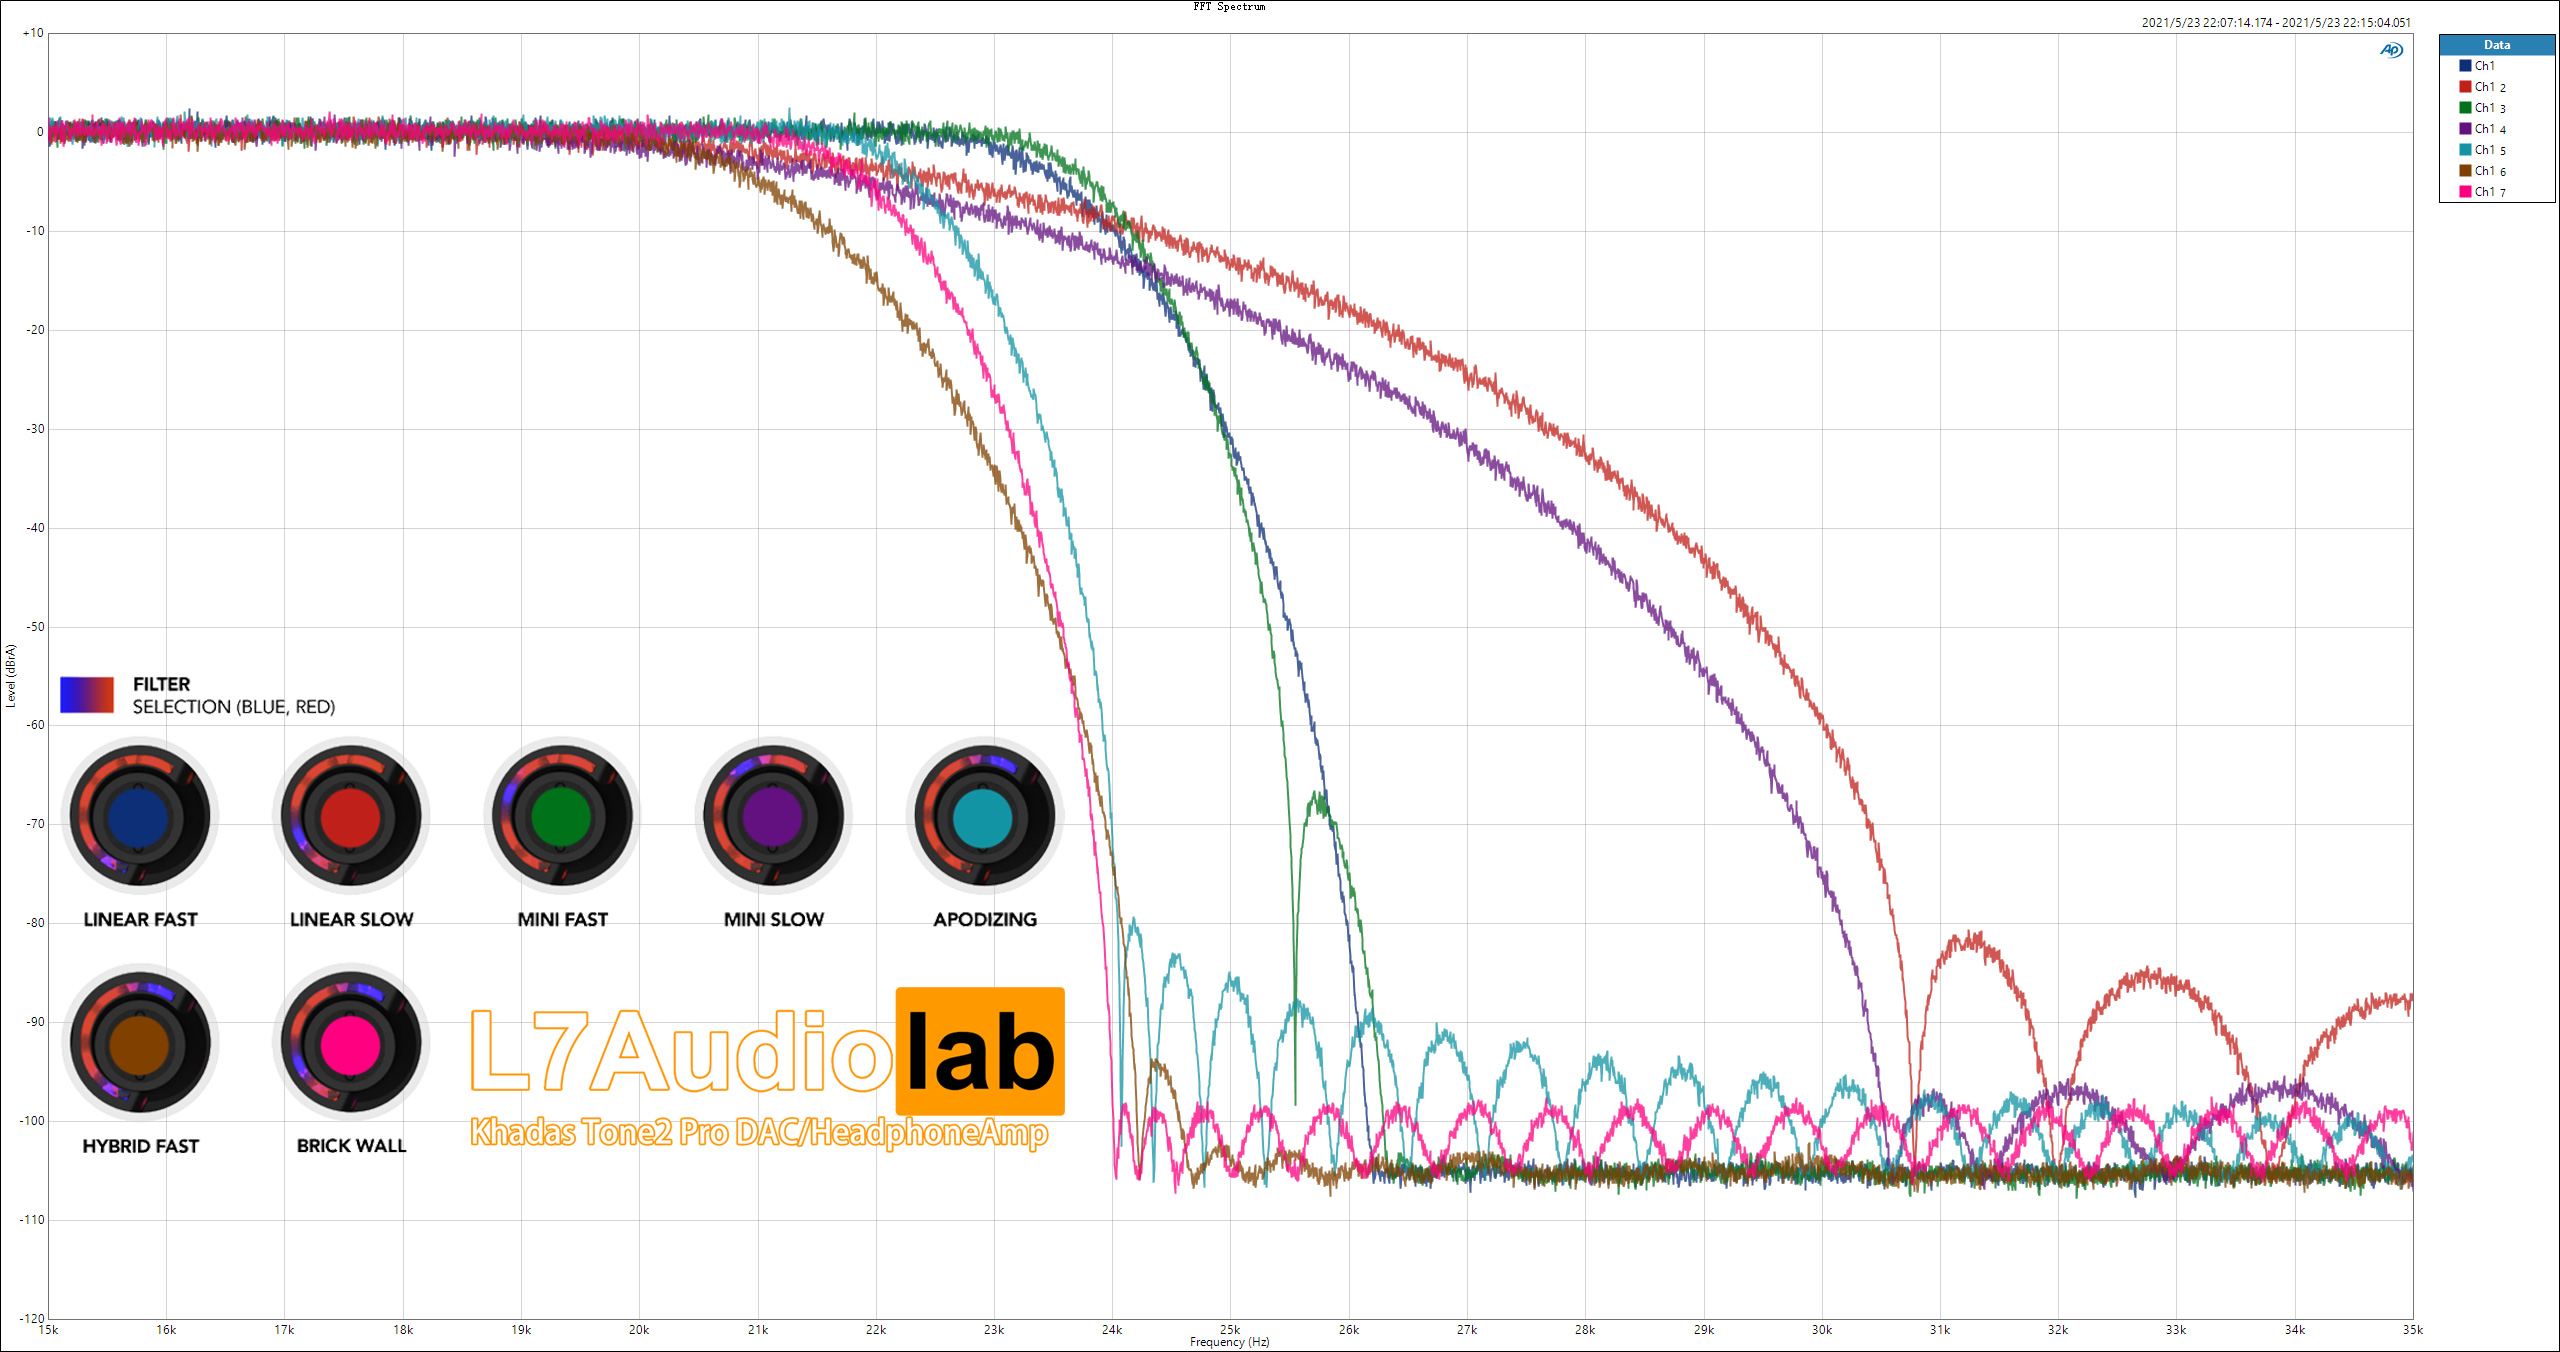The image size is (2560, 1352).
Task: Click the FFT Spectrum title text
Action: tap(1229, 7)
